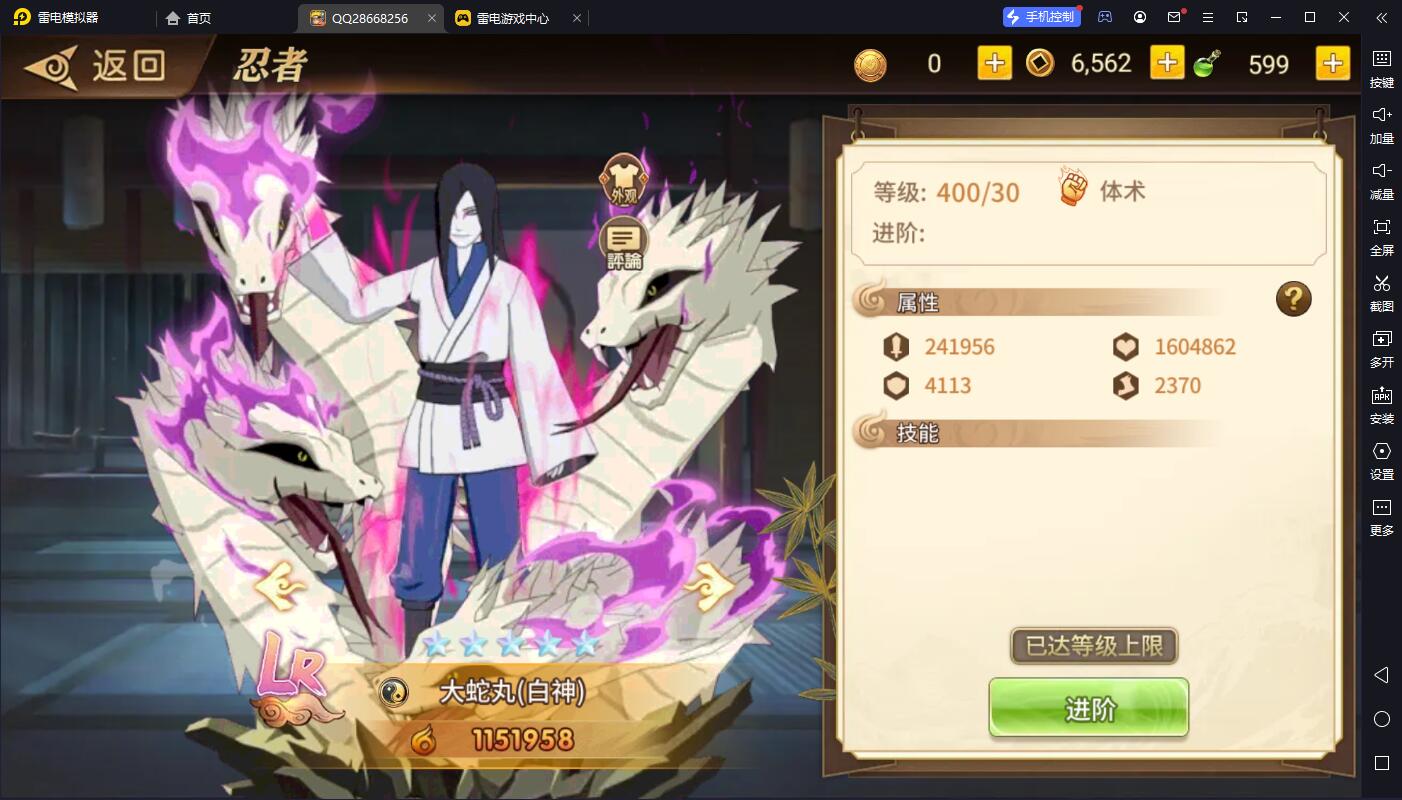Add green potion stamina with plus
This screenshot has height=800, width=1402.
point(1332,64)
